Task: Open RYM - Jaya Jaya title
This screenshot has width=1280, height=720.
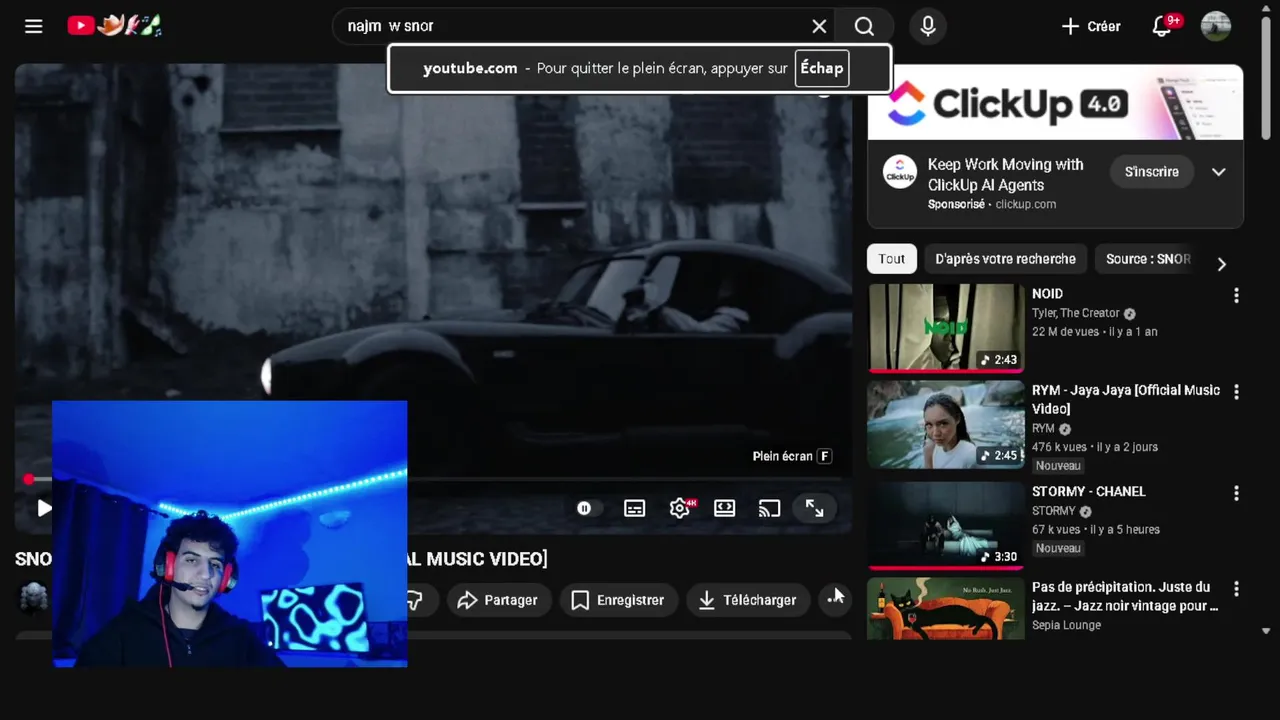Action: click(1126, 399)
